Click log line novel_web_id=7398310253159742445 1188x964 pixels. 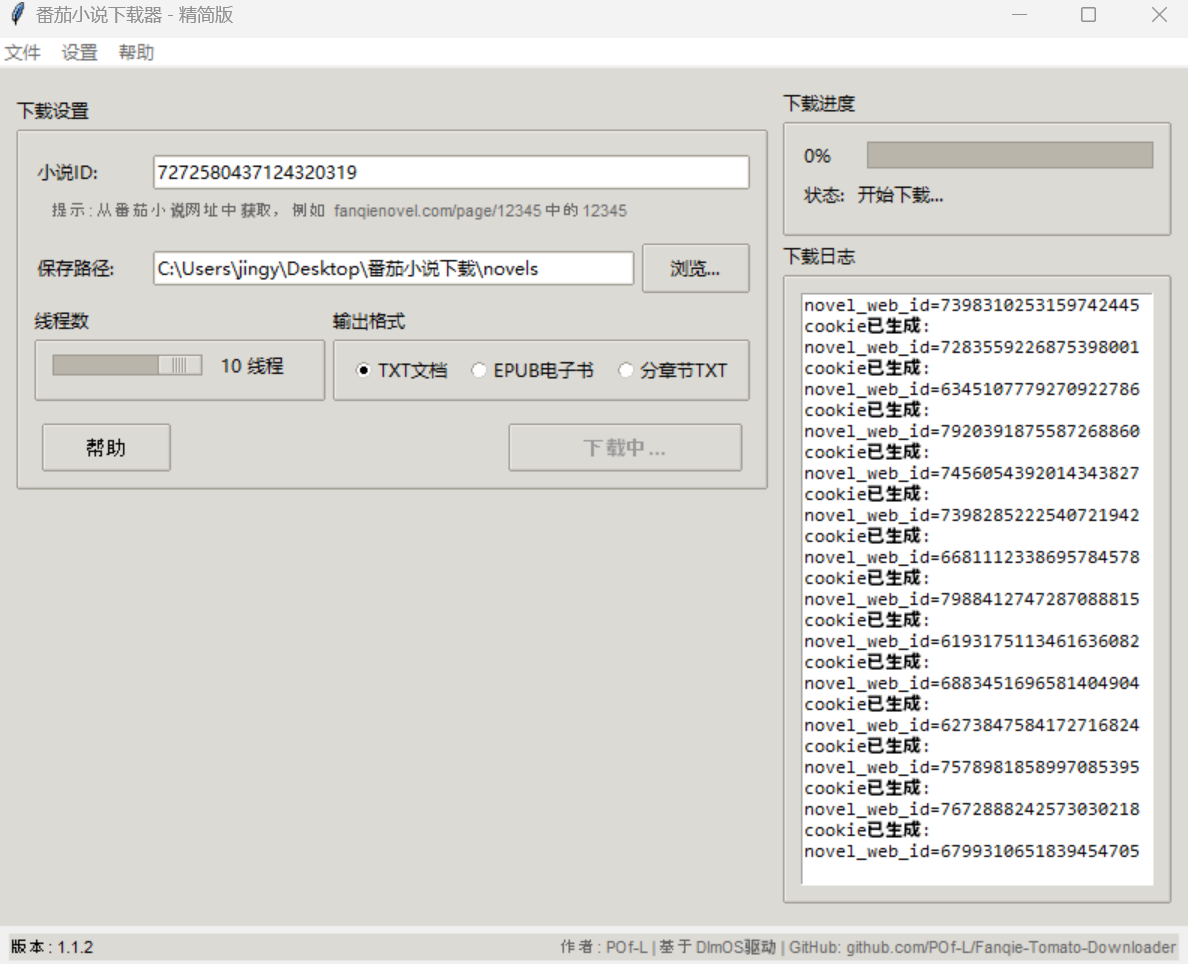(x=971, y=305)
